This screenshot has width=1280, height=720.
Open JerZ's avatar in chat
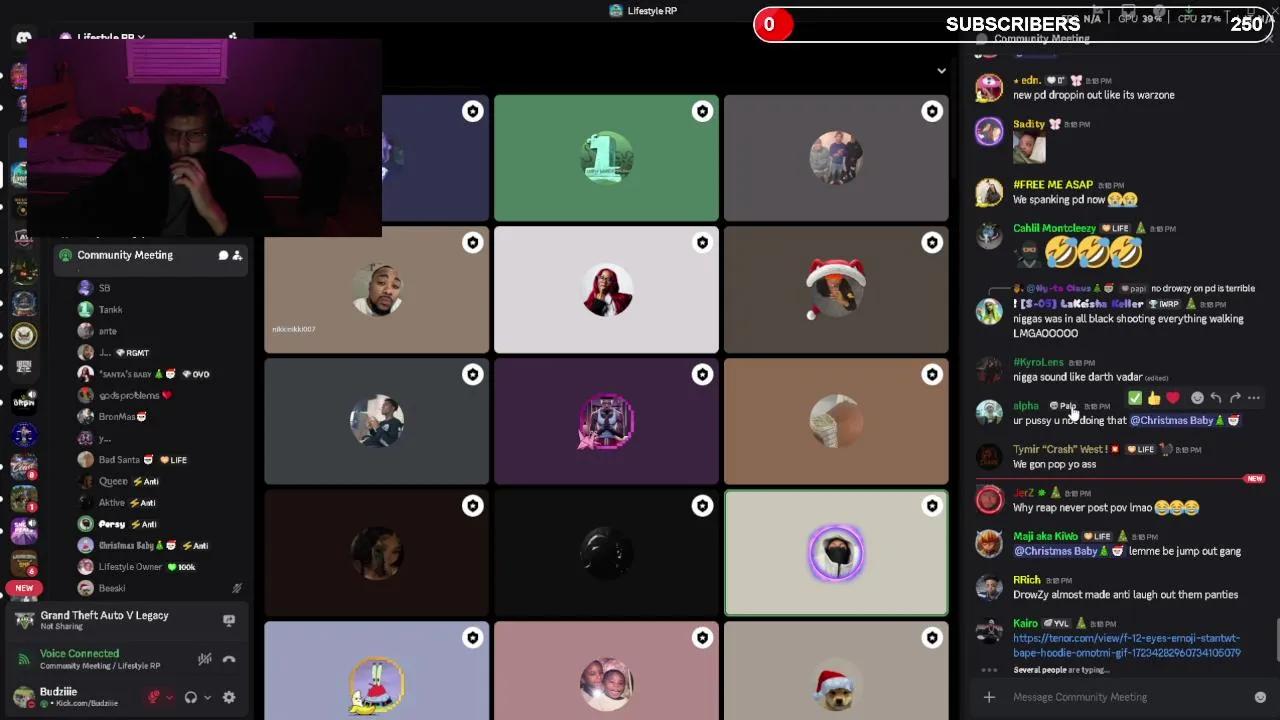pyautogui.click(x=989, y=499)
